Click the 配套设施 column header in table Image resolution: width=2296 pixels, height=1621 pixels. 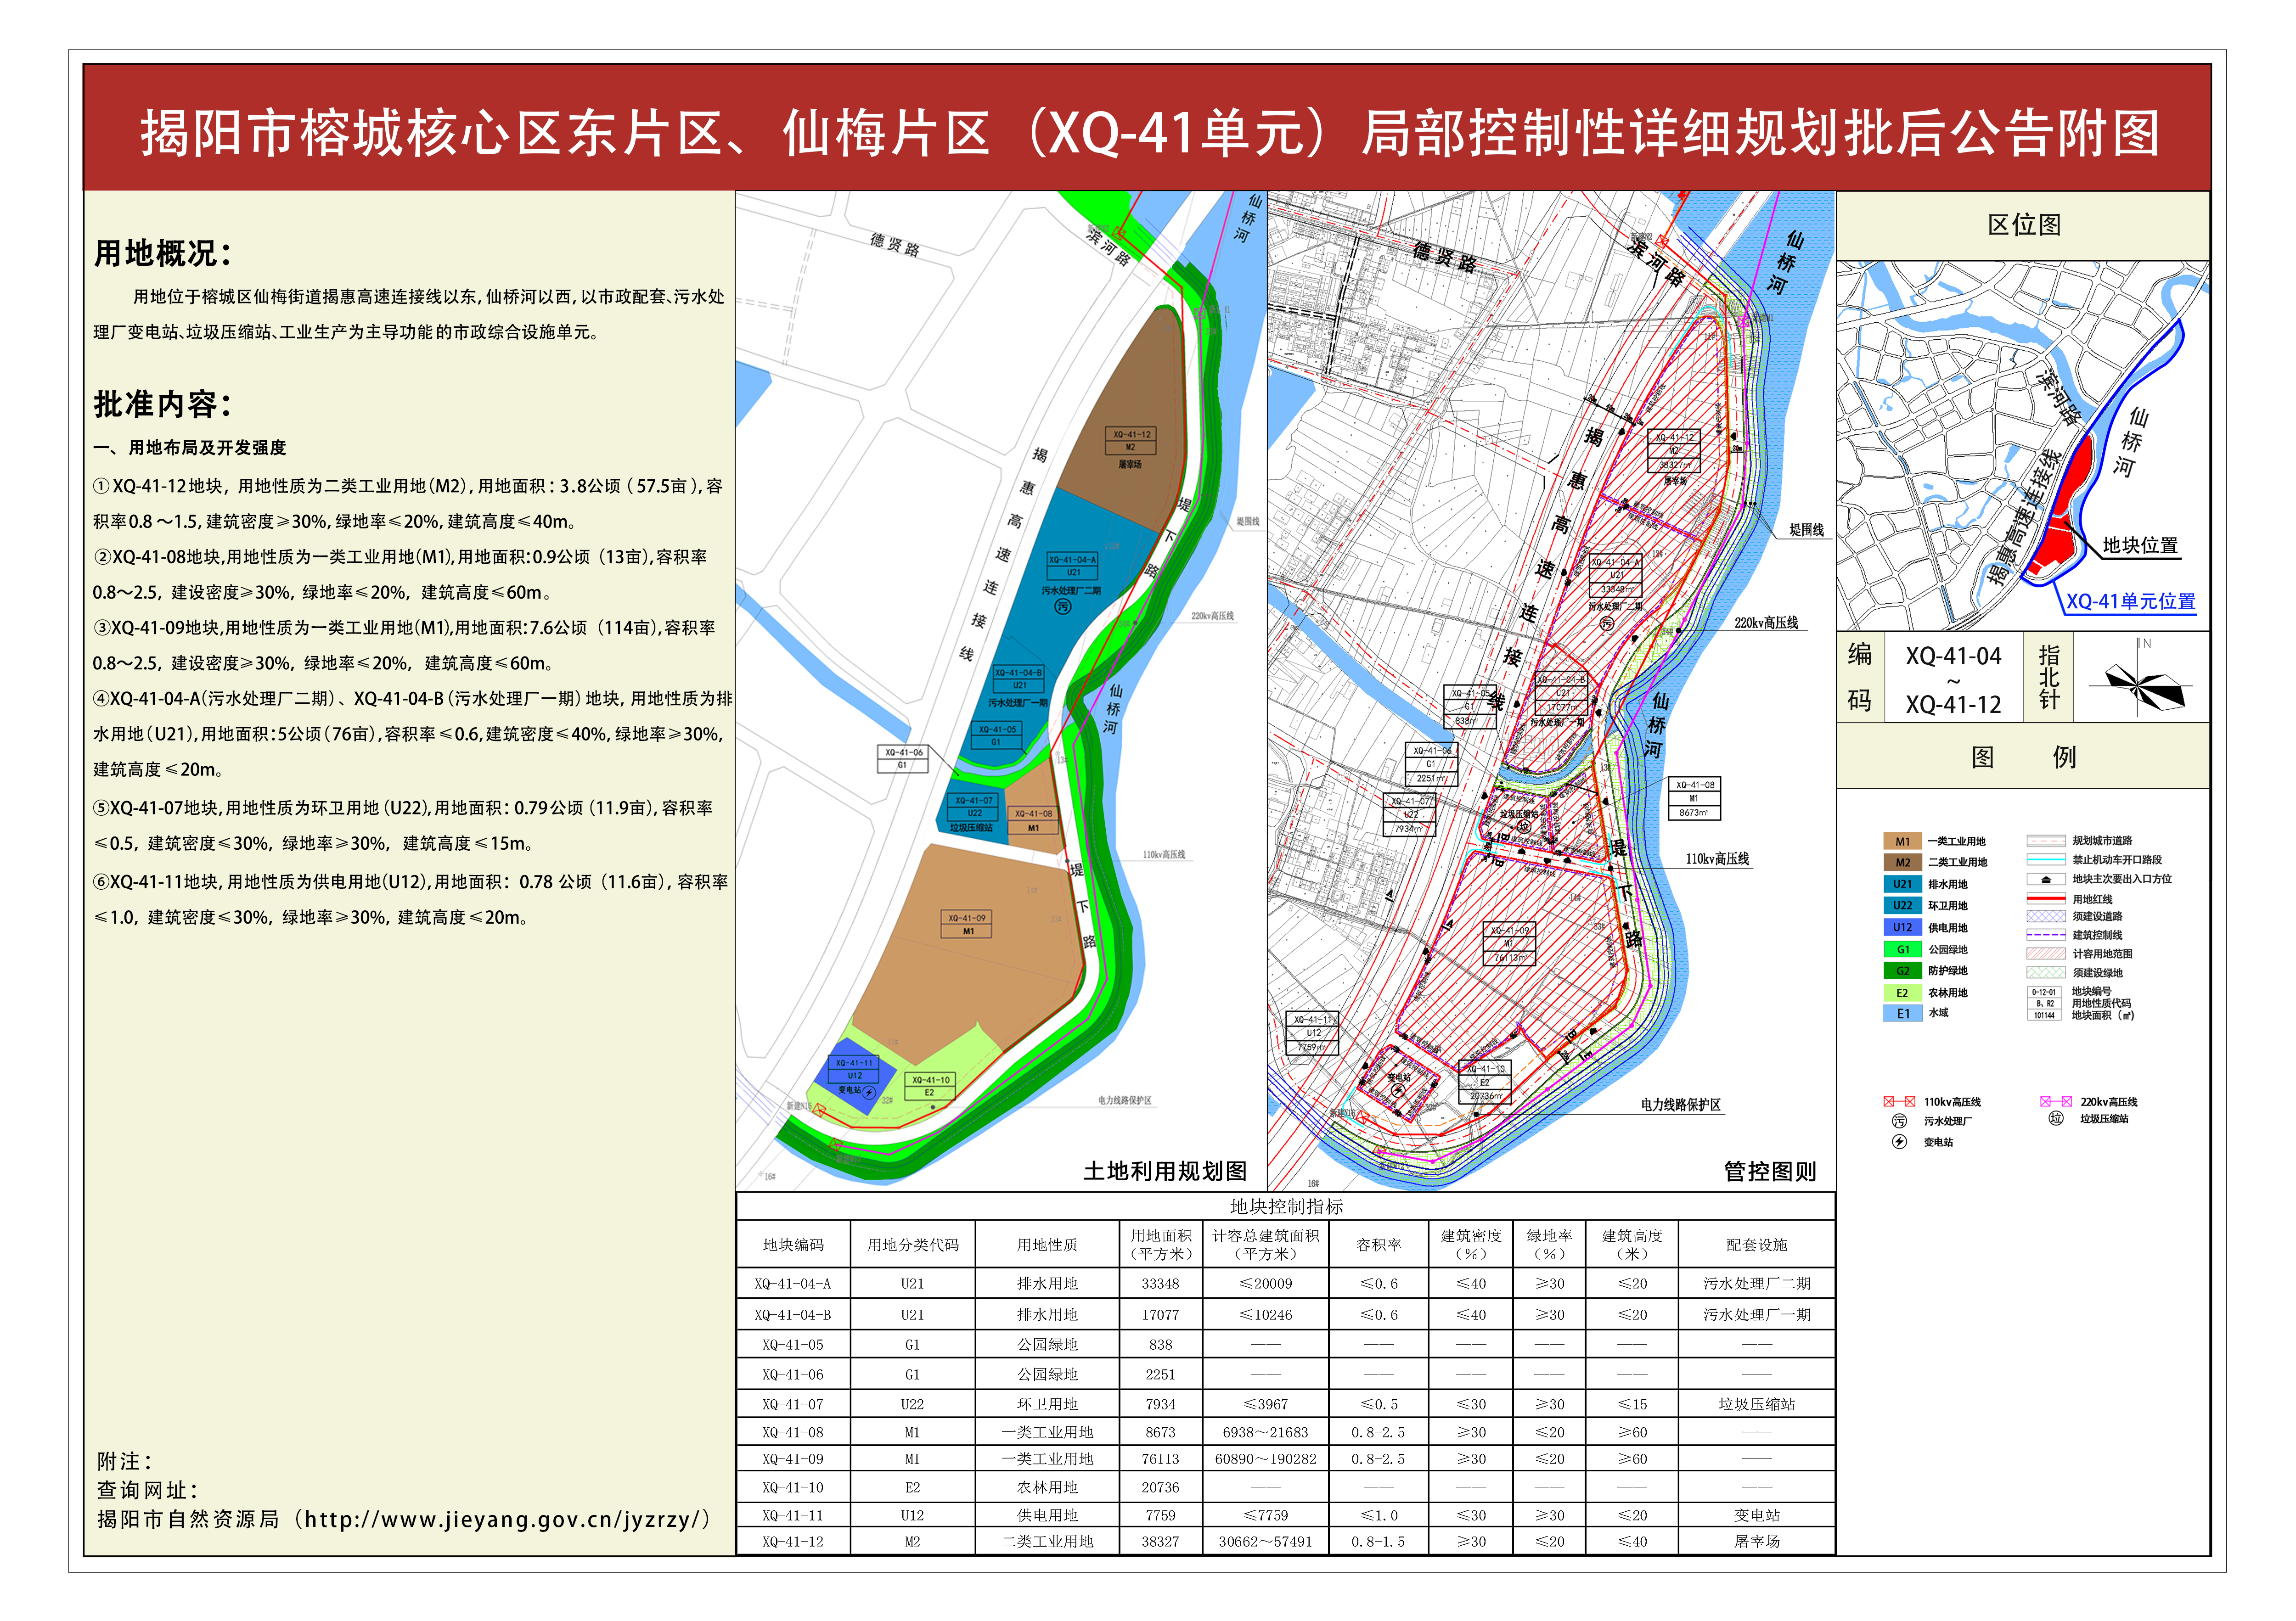point(1756,1244)
